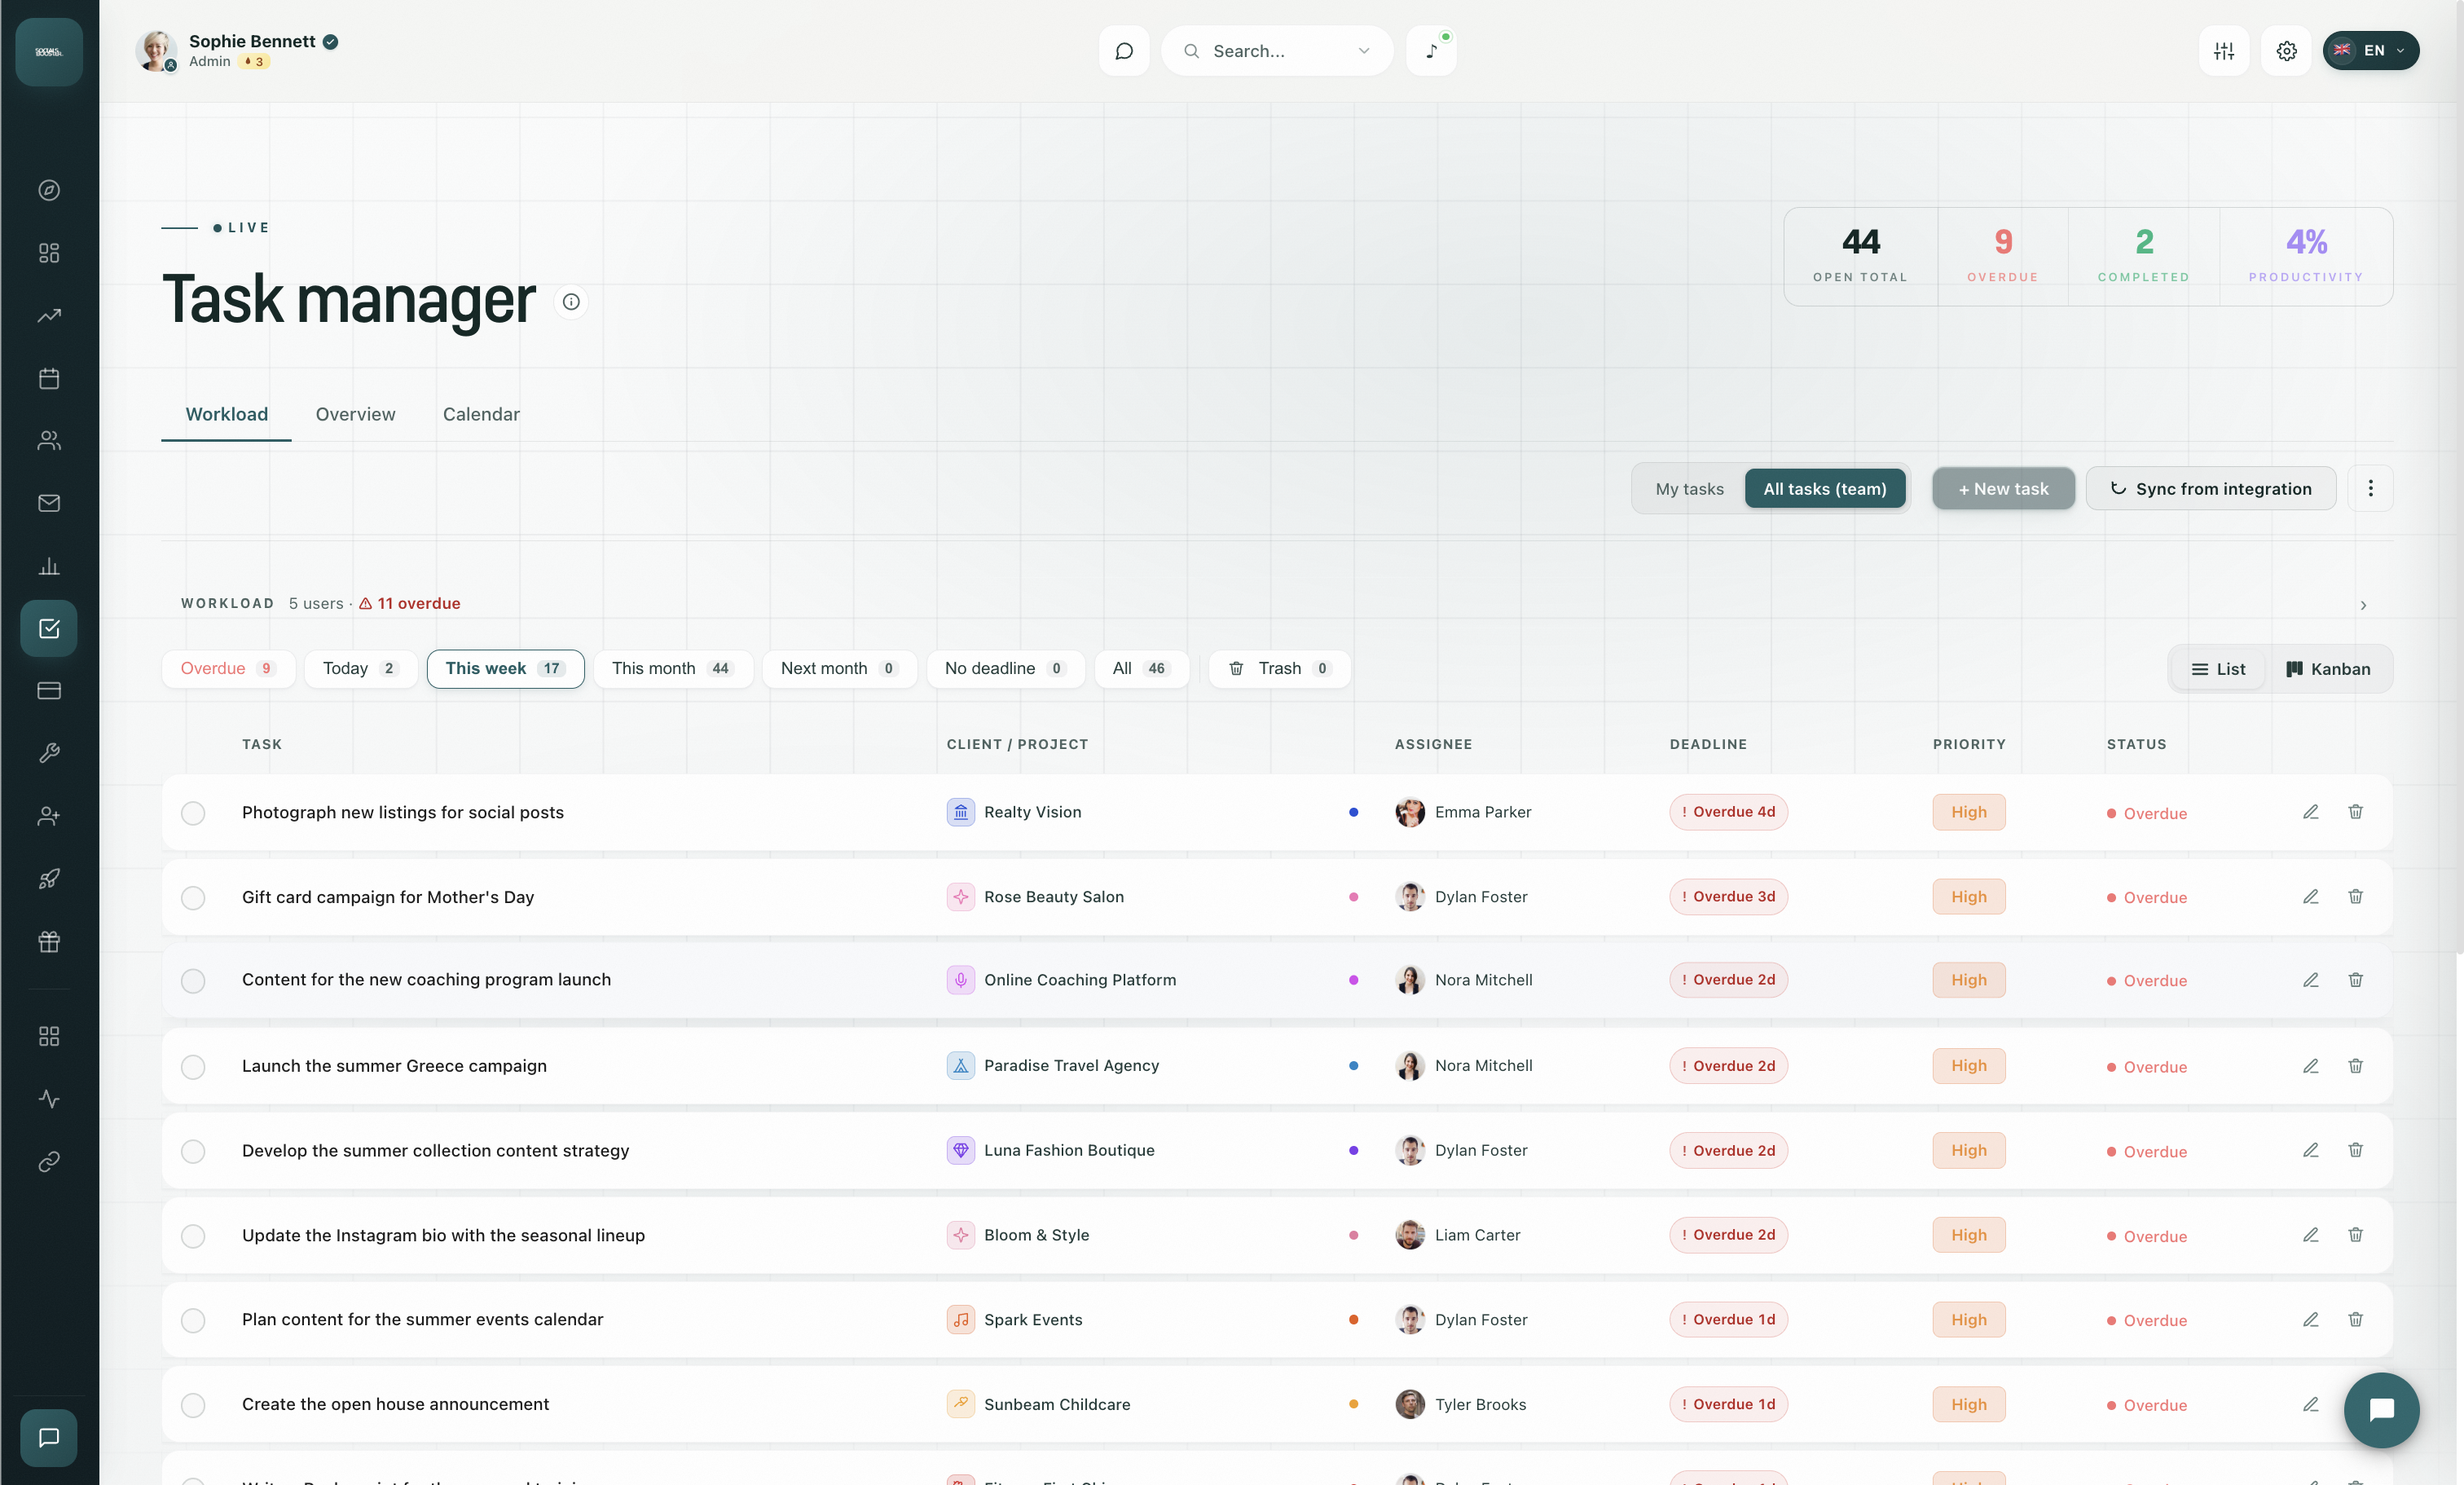Click the music note notification icon
The width and height of the screenshot is (2464, 1485).
(x=1431, y=51)
